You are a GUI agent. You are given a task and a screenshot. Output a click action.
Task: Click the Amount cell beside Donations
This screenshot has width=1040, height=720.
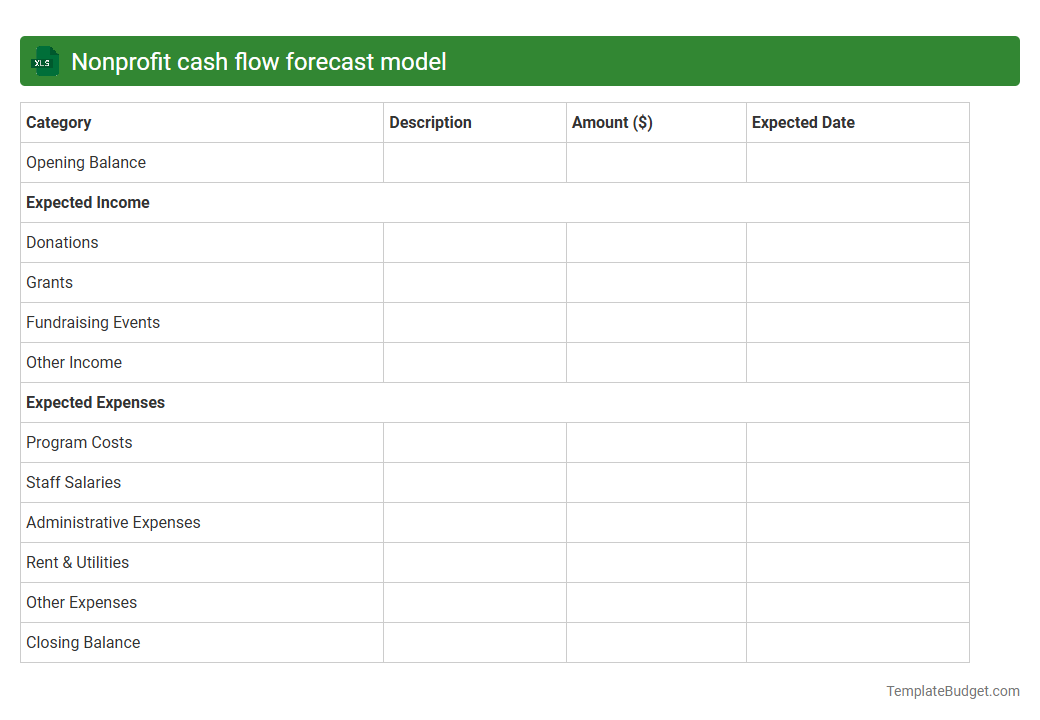(656, 242)
